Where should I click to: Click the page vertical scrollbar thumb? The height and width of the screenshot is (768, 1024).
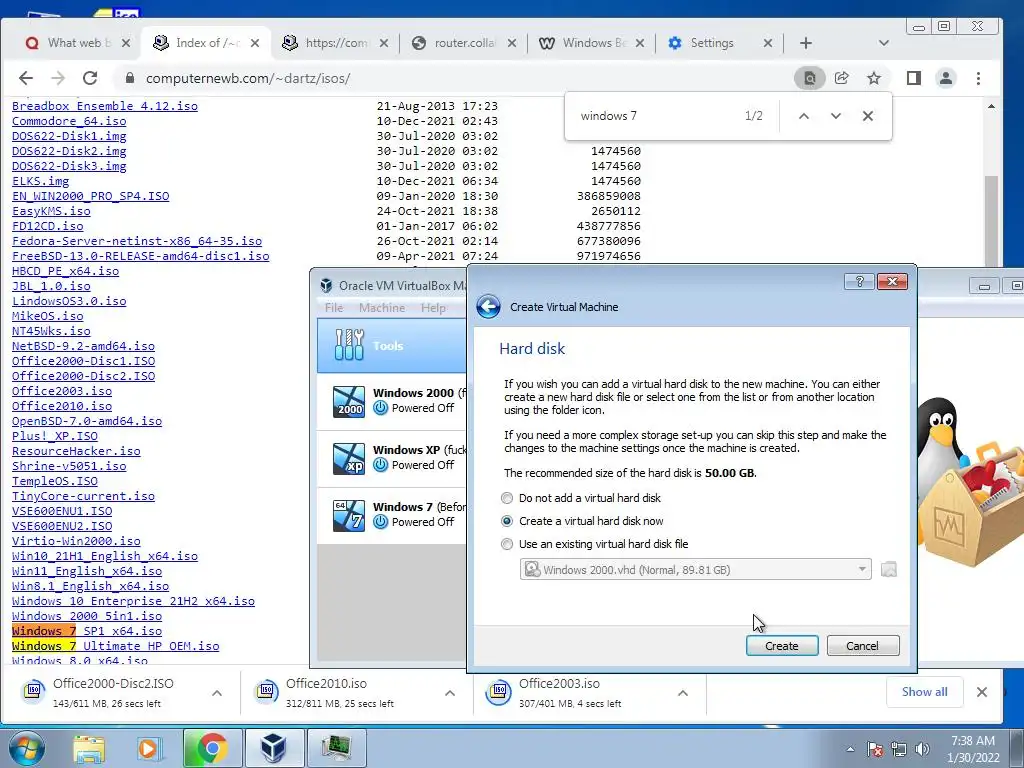991,219
